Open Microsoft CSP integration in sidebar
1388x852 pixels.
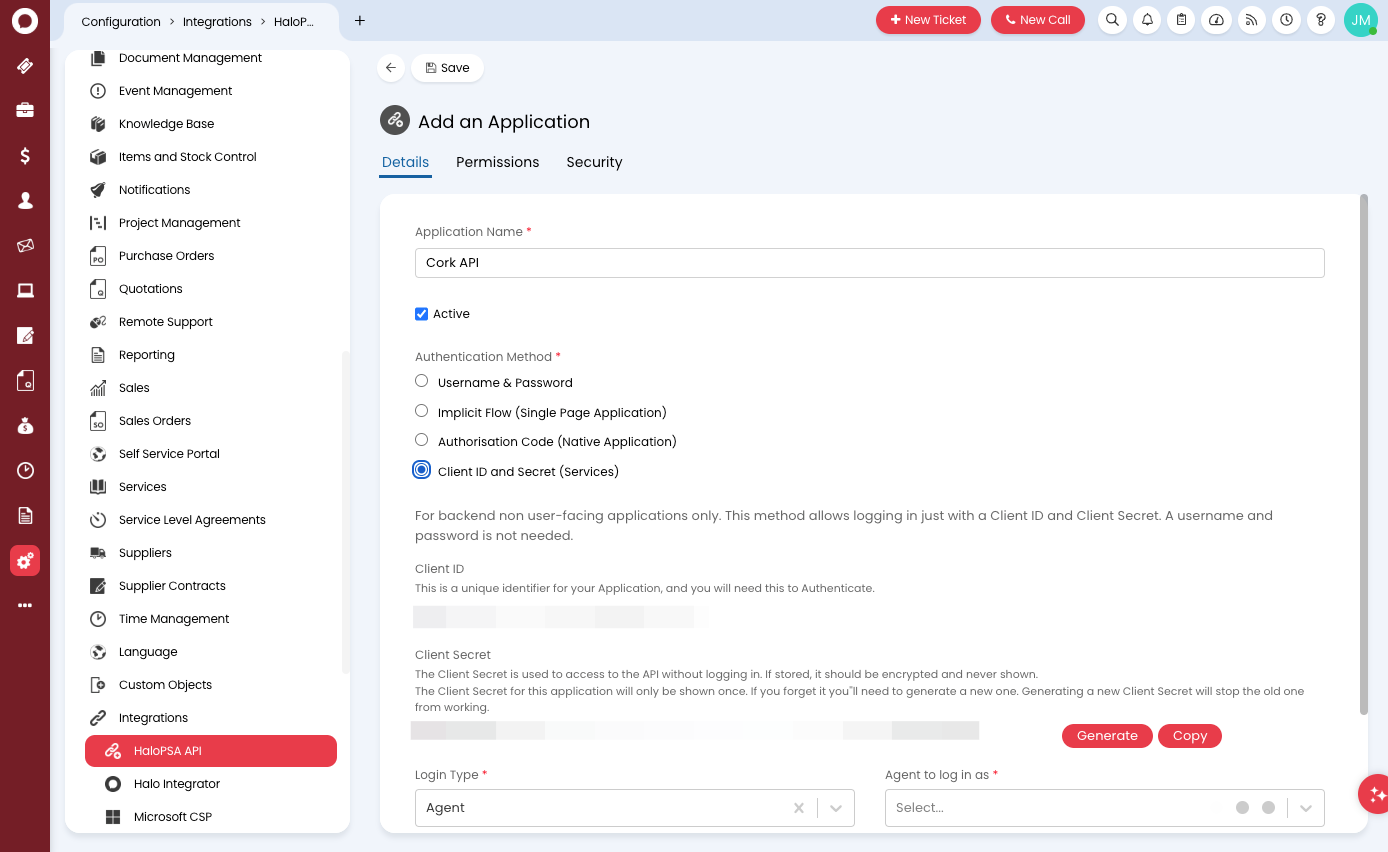pyautogui.click(x=172, y=817)
